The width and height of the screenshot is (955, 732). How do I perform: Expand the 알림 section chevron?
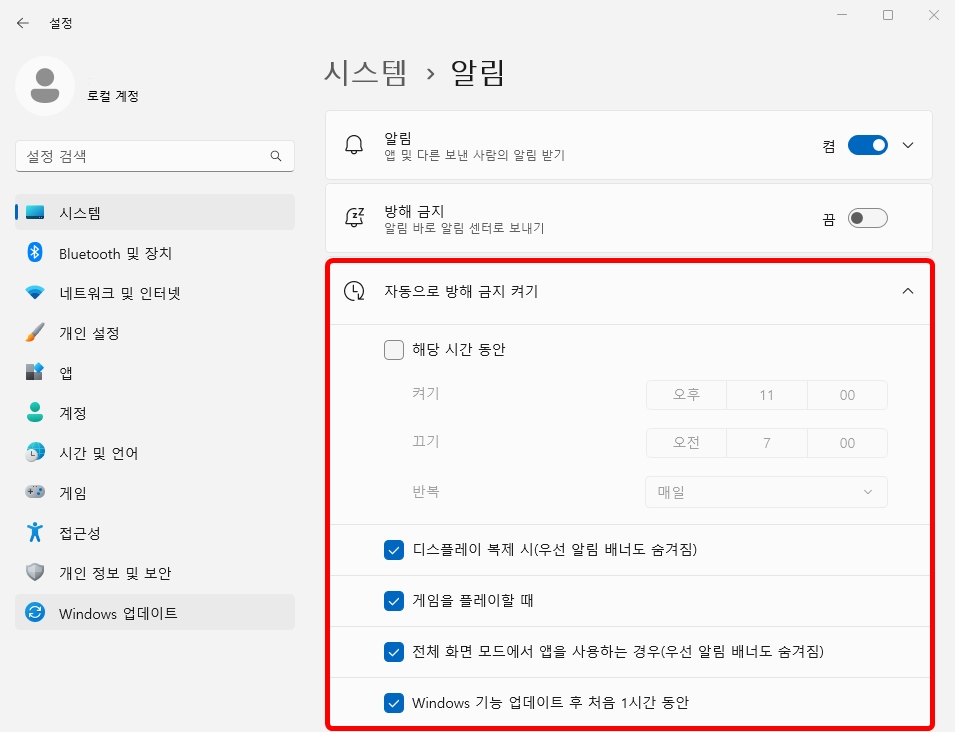click(907, 144)
